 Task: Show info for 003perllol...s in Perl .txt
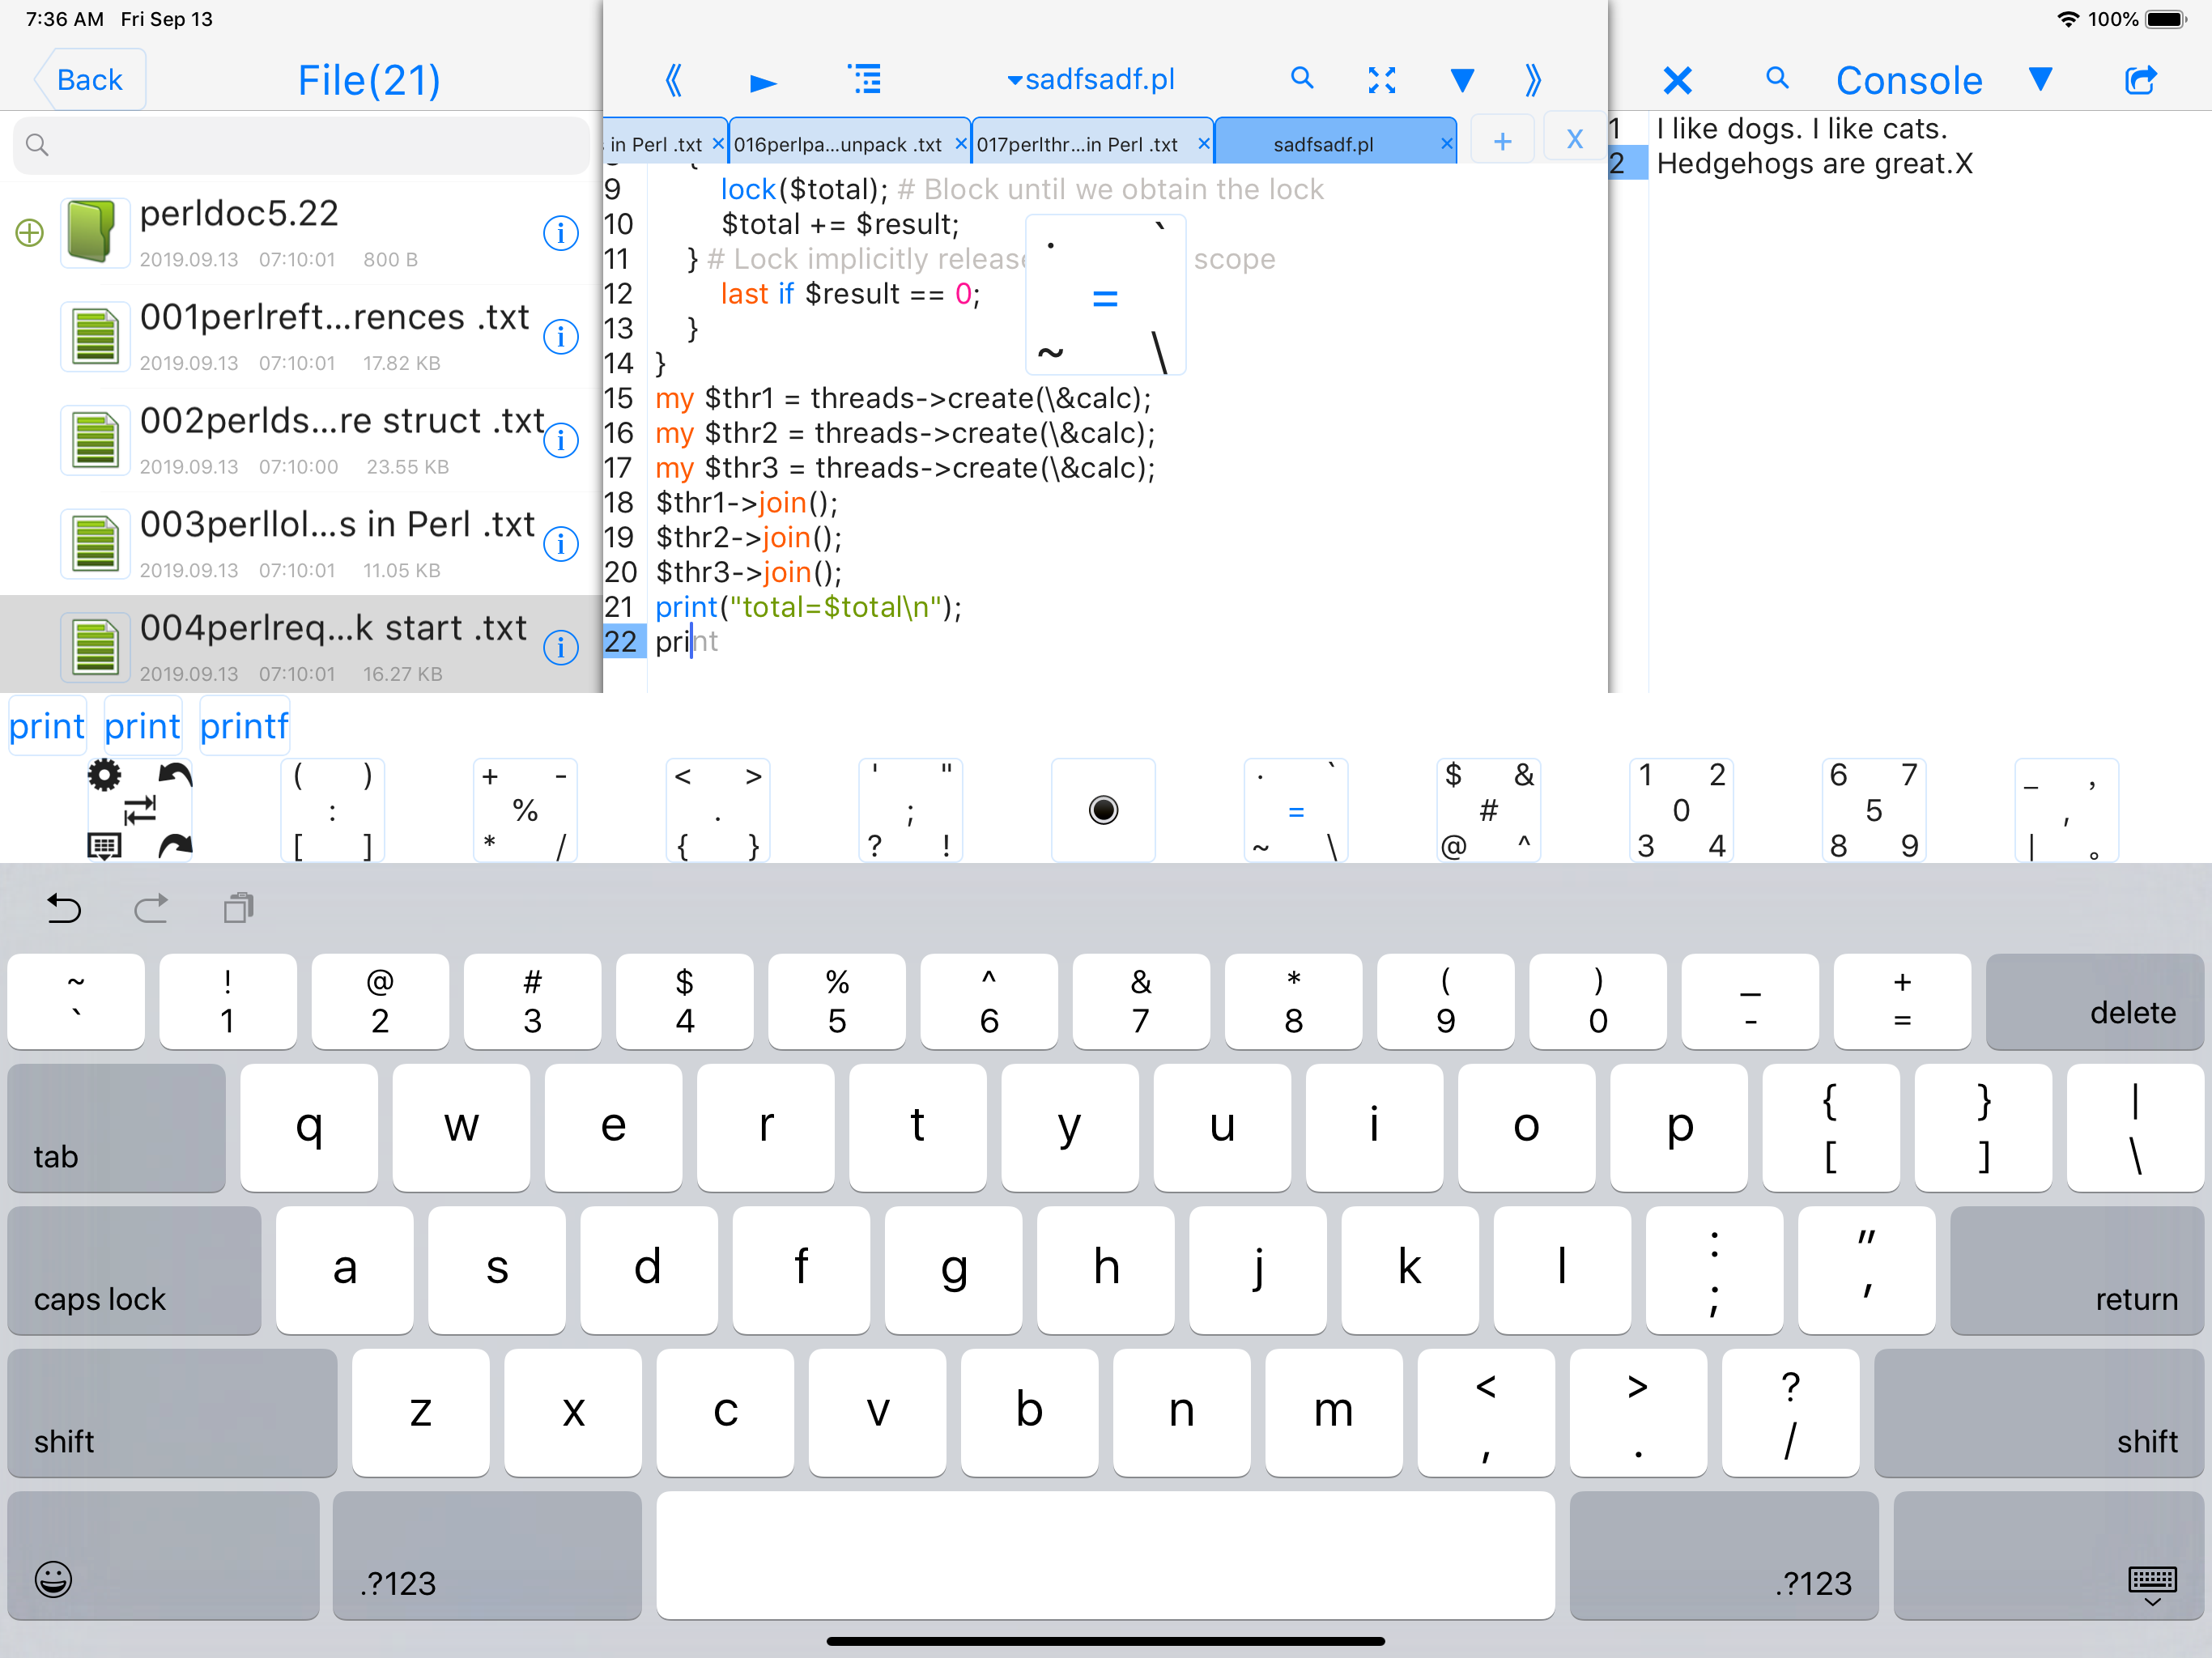(x=561, y=544)
